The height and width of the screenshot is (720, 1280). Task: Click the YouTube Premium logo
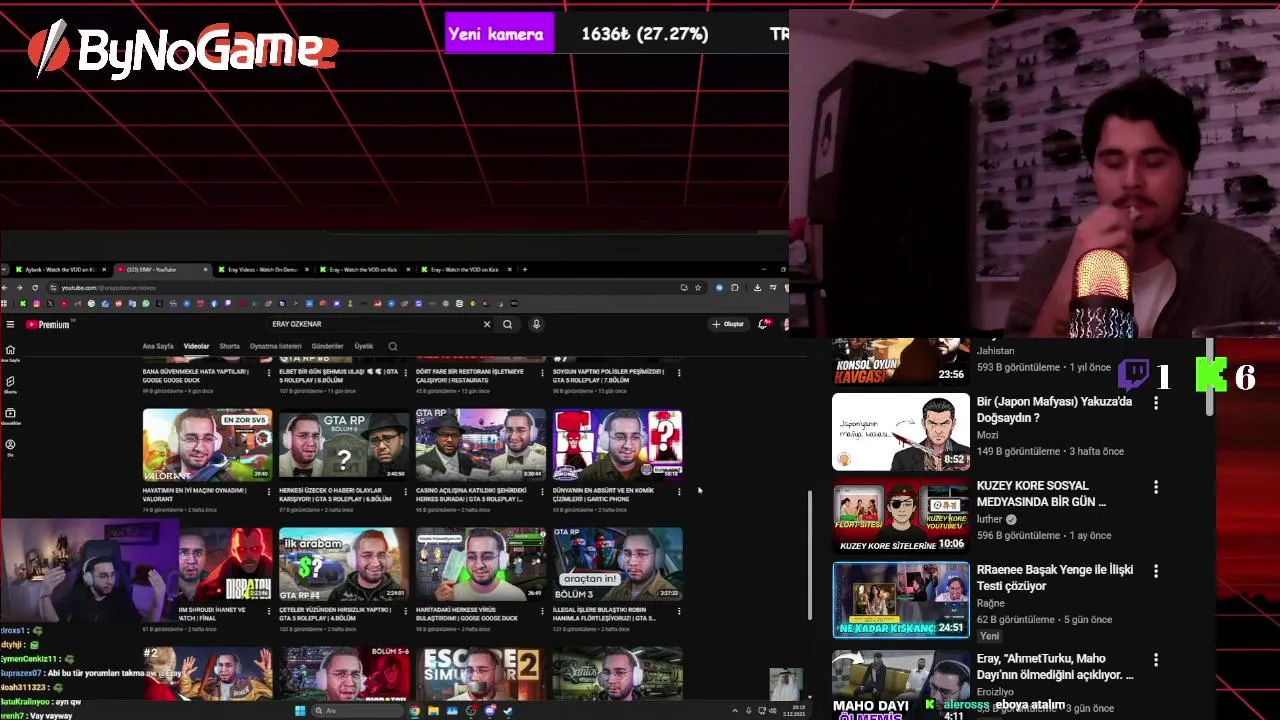pyautogui.click(x=50, y=324)
